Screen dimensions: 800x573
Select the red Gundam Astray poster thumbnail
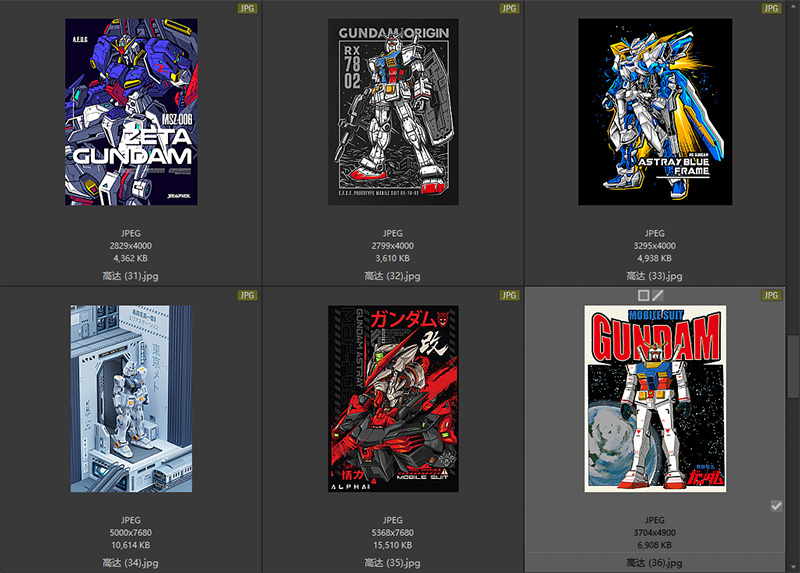pyautogui.click(x=393, y=398)
